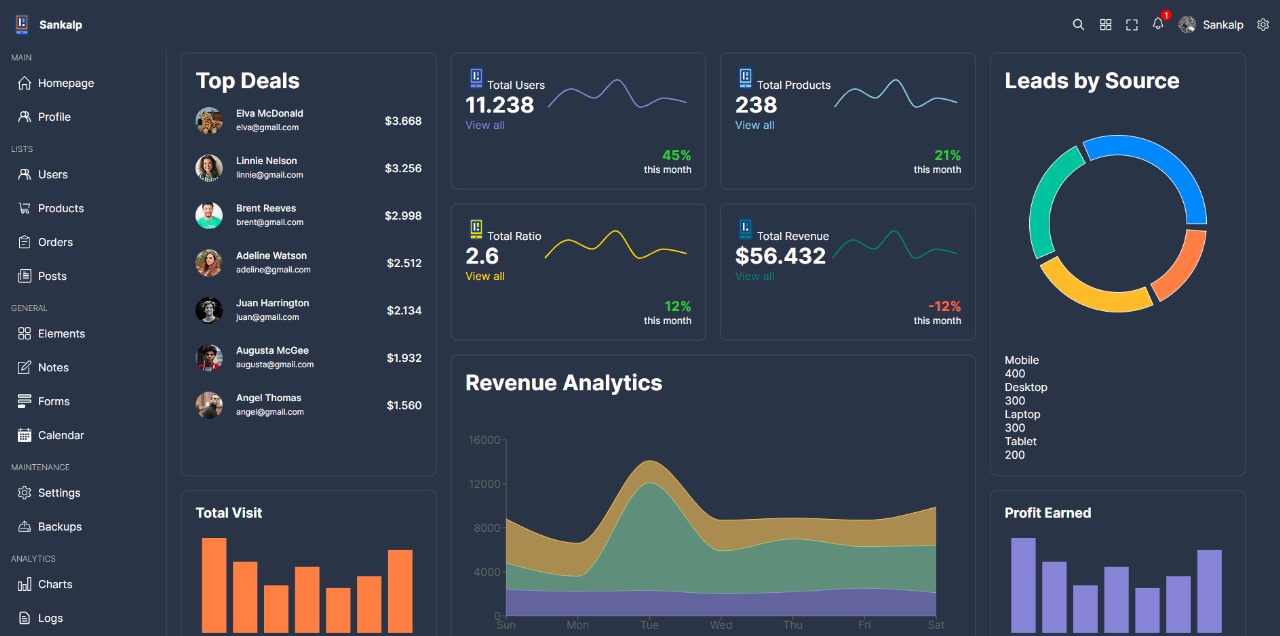
Task: Open the notifications bell
Action: (x=1158, y=24)
